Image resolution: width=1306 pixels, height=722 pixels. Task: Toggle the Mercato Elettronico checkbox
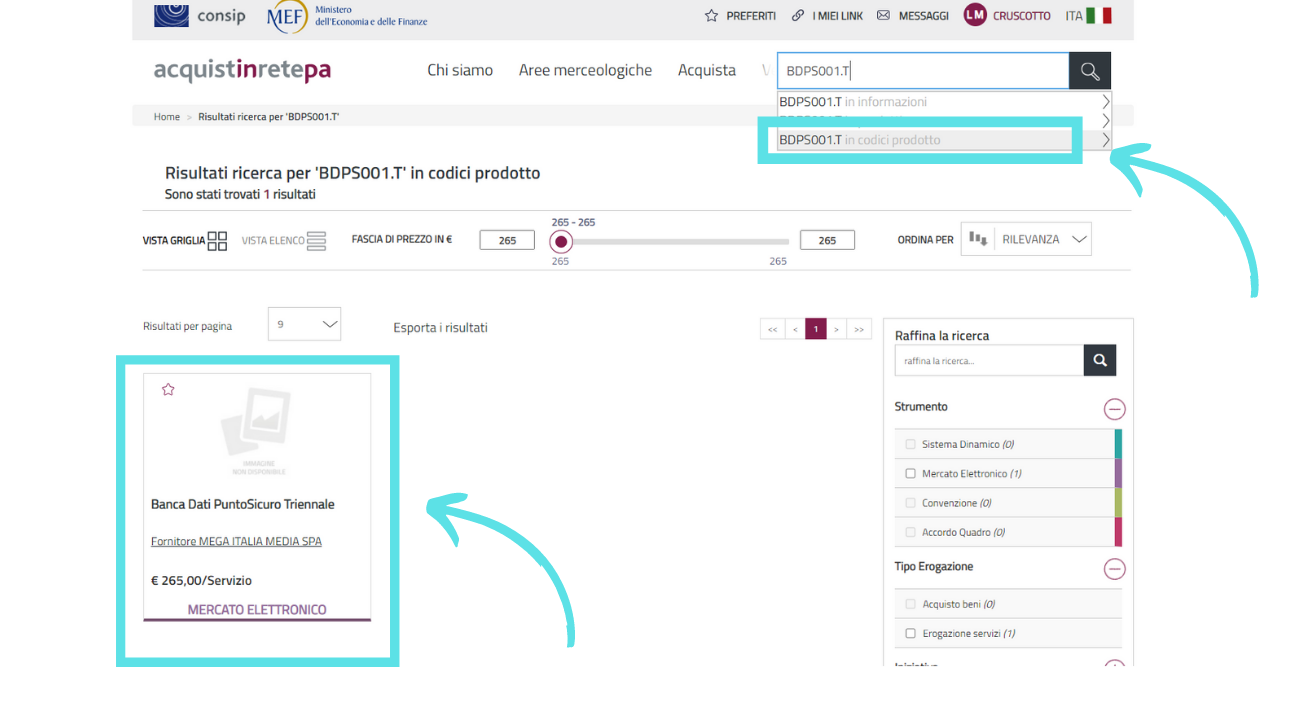(910, 474)
